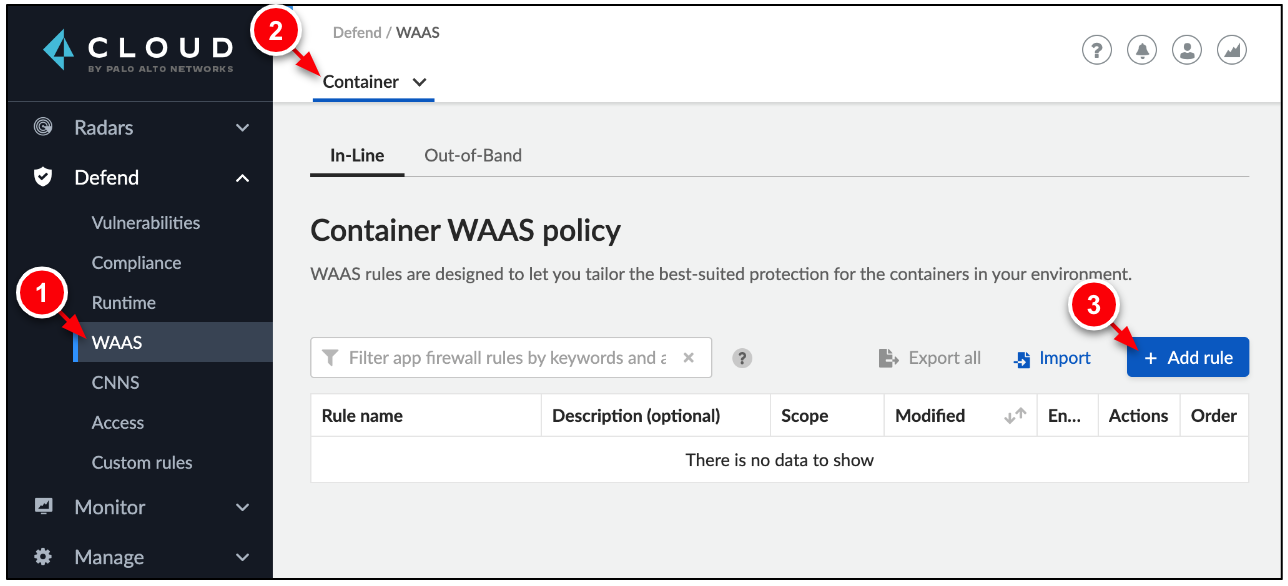The image size is (1288, 586).
Task: Click the Monitor icon in the sidebar
Action: point(42,507)
